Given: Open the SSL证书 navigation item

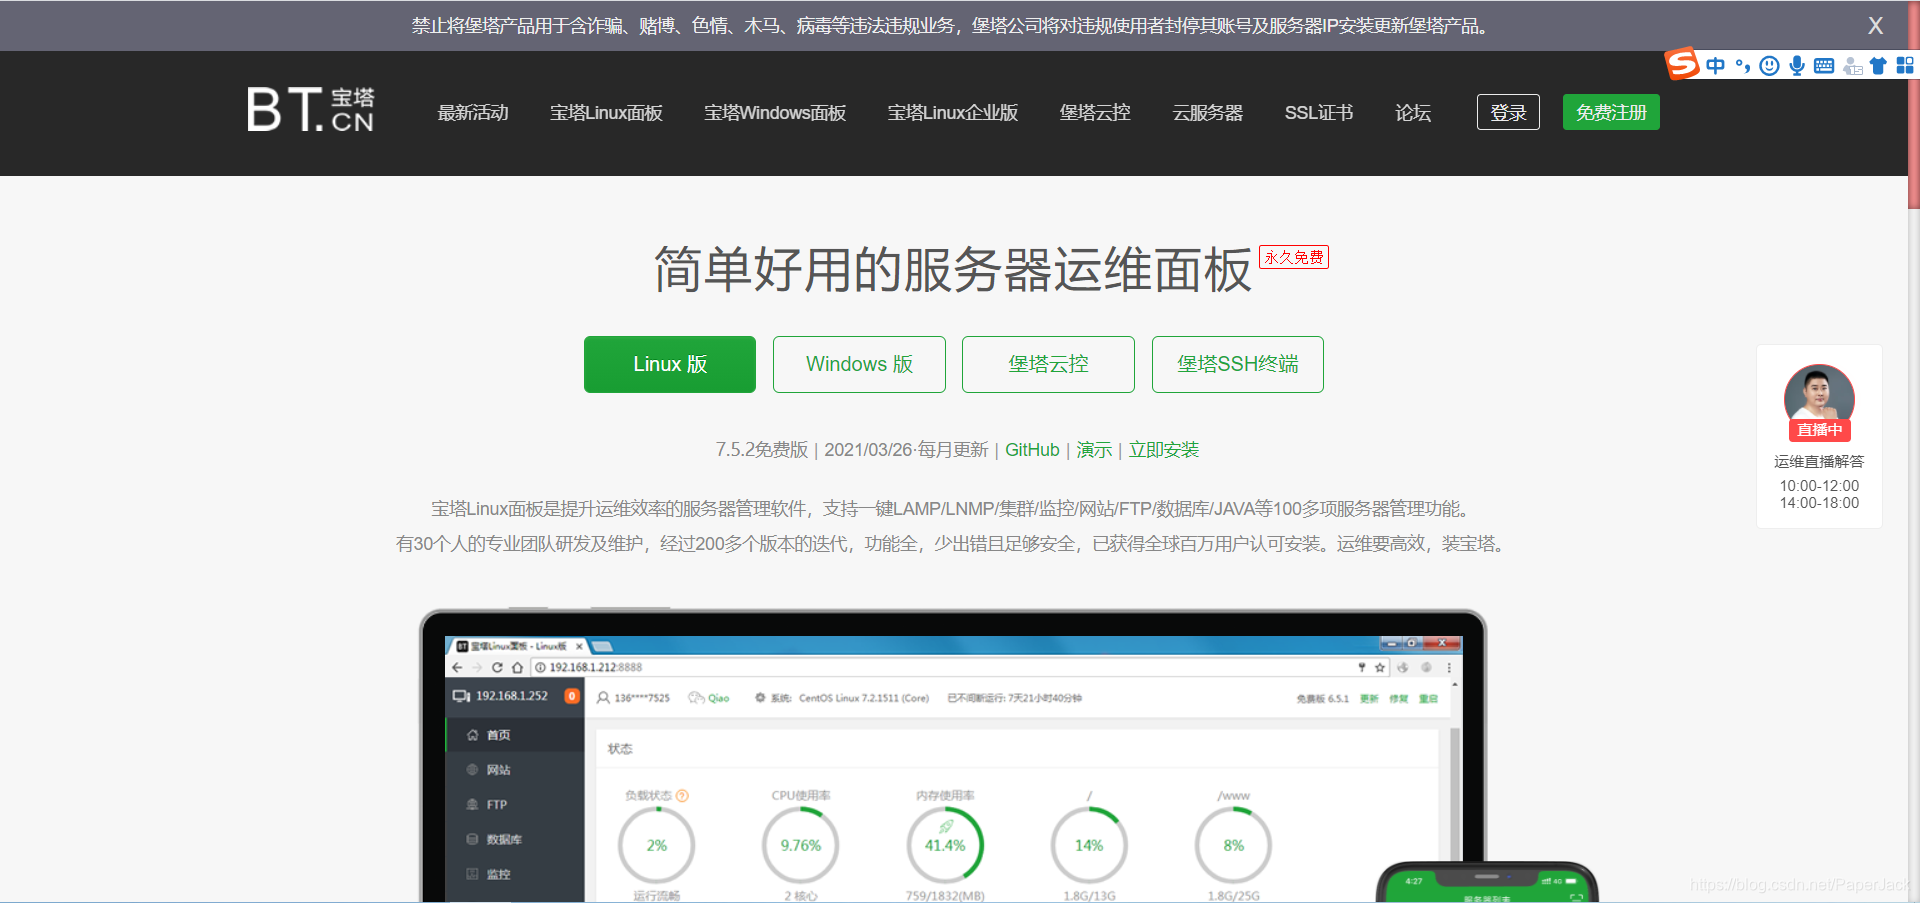Looking at the screenshot, I should (x=1319, y=113).
